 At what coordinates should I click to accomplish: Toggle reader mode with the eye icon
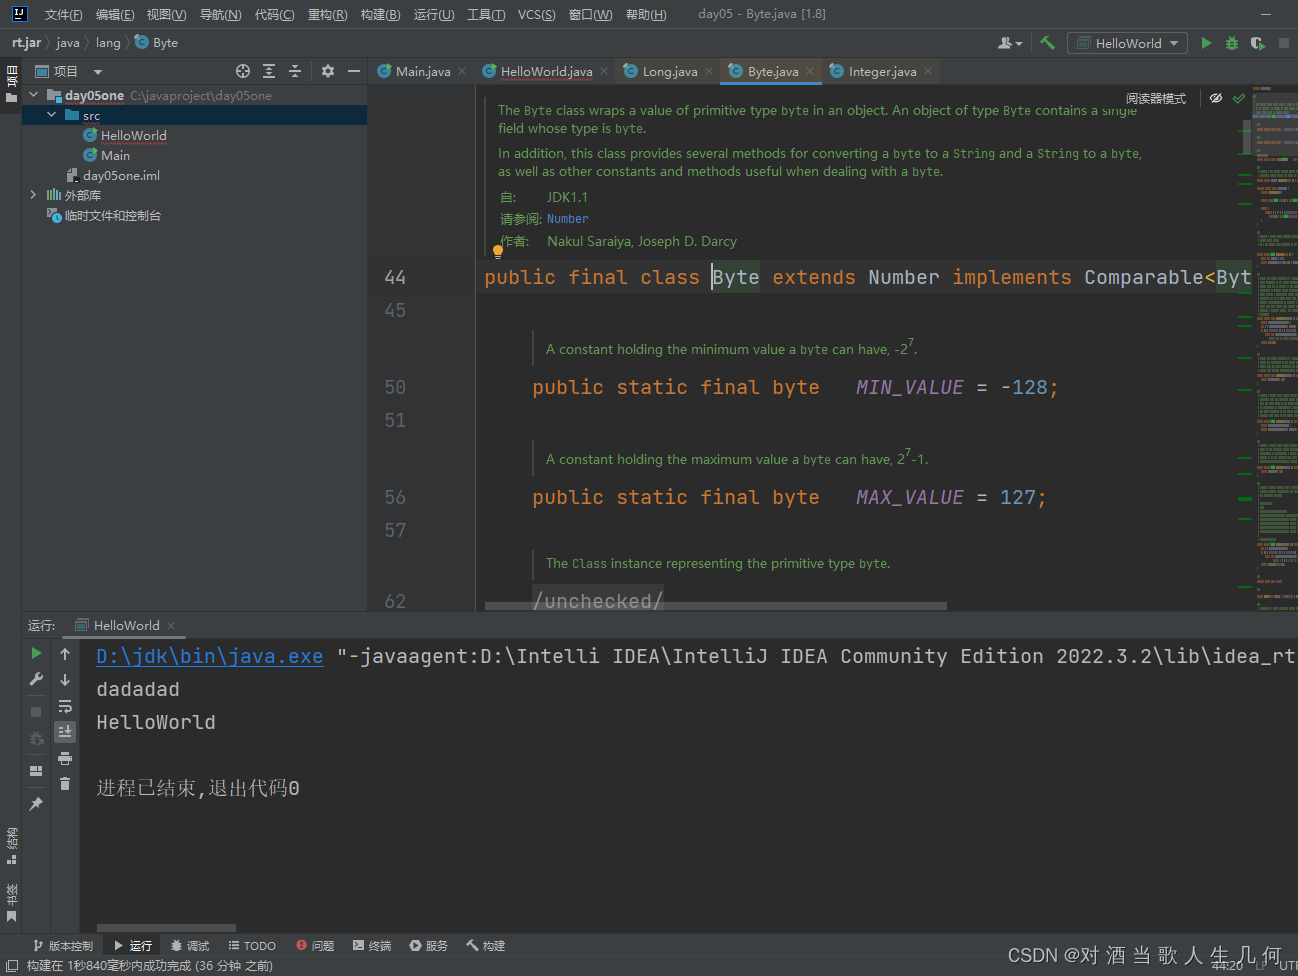pos(1216,98)
